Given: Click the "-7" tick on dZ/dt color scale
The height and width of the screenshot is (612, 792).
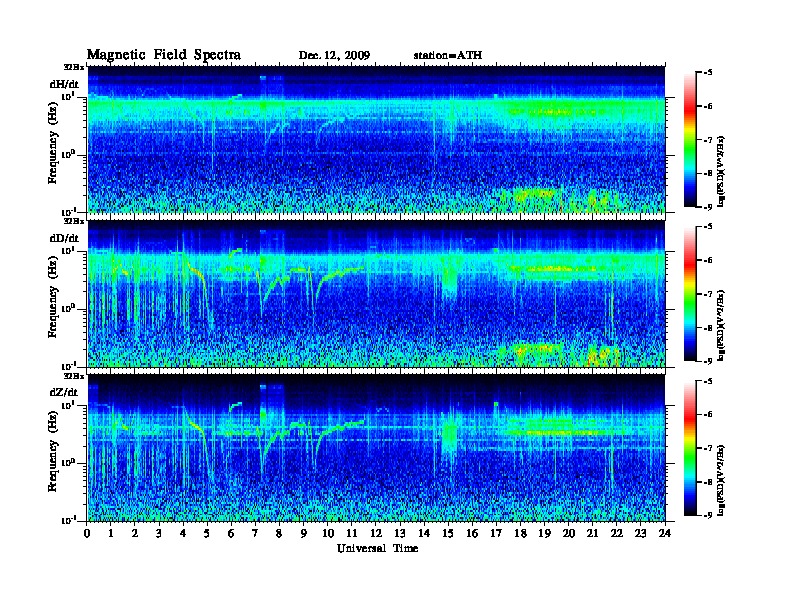Looking at the screenshot, I should pyautogui.click(x=708, y=448).
